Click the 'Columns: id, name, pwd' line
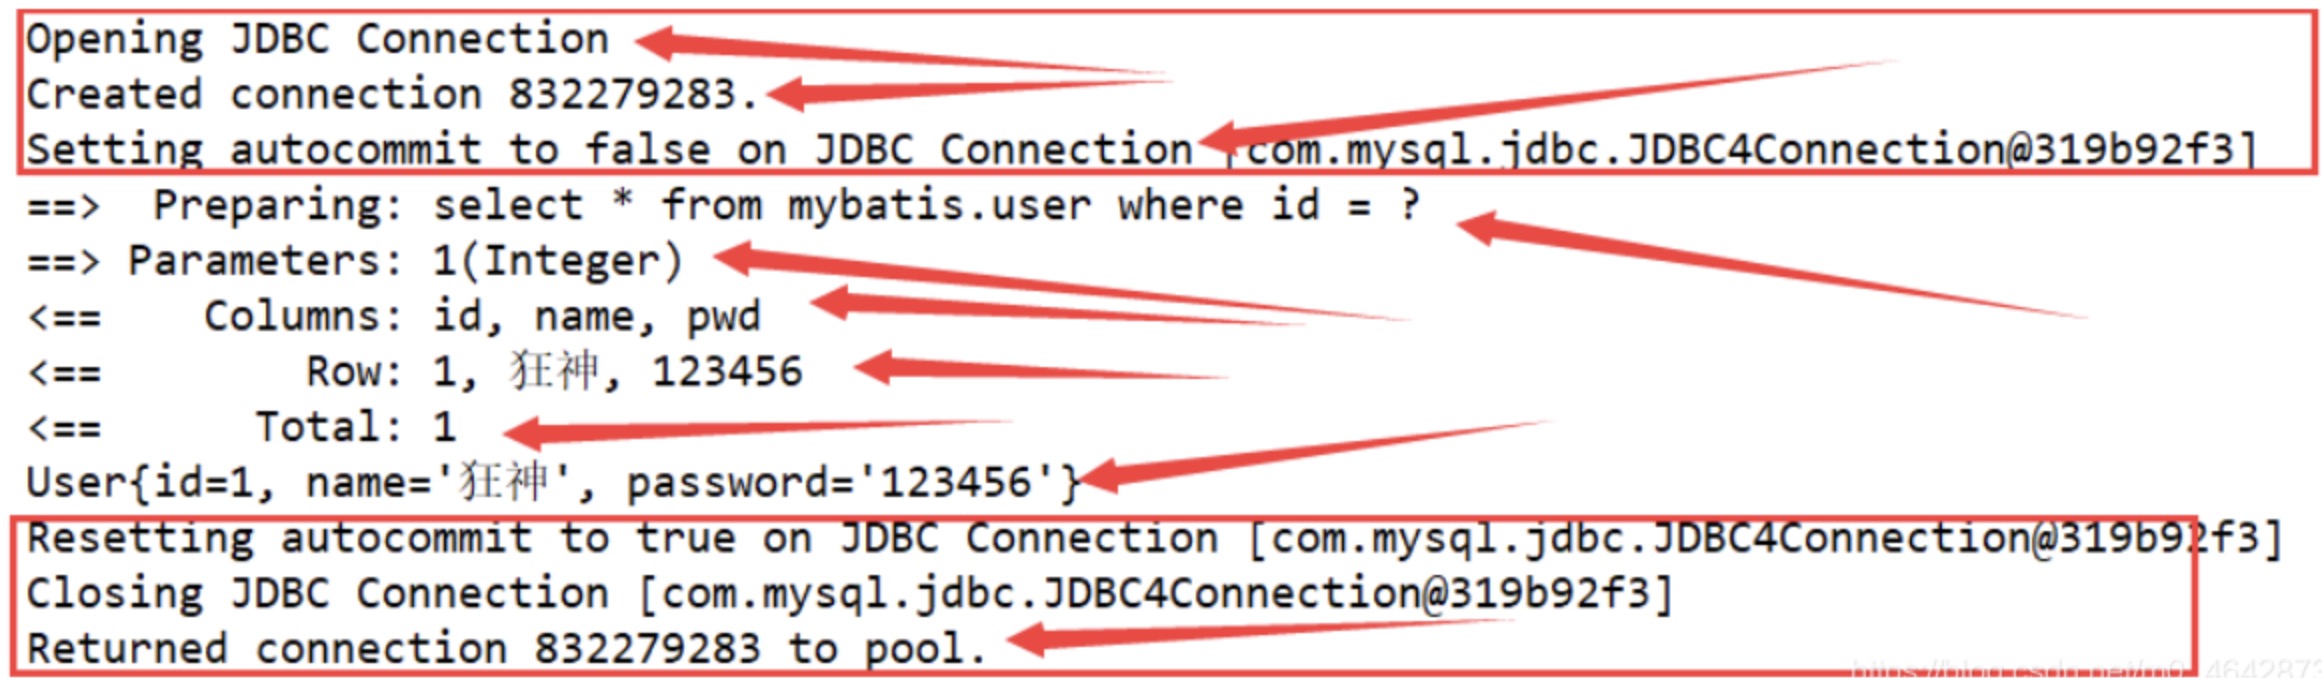This screenshot has width=2322, height=678. click(x=394, y=317)
